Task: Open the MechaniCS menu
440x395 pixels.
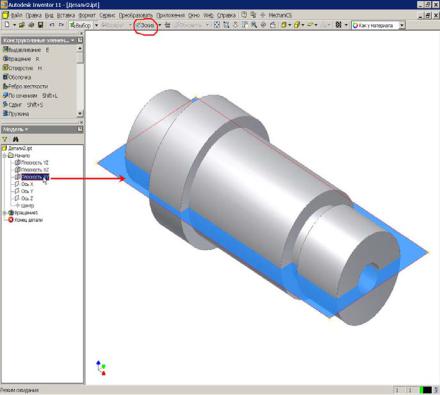Action: click(x=280, y=15)
